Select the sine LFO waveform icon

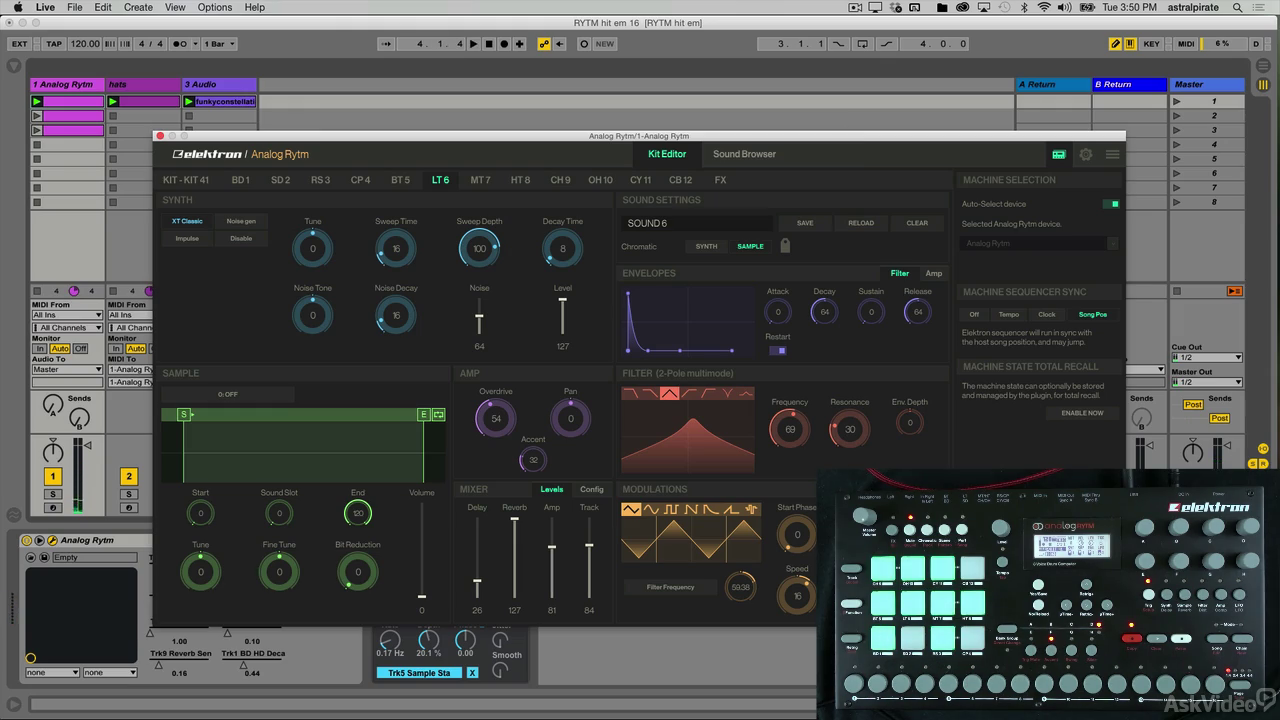651,509
